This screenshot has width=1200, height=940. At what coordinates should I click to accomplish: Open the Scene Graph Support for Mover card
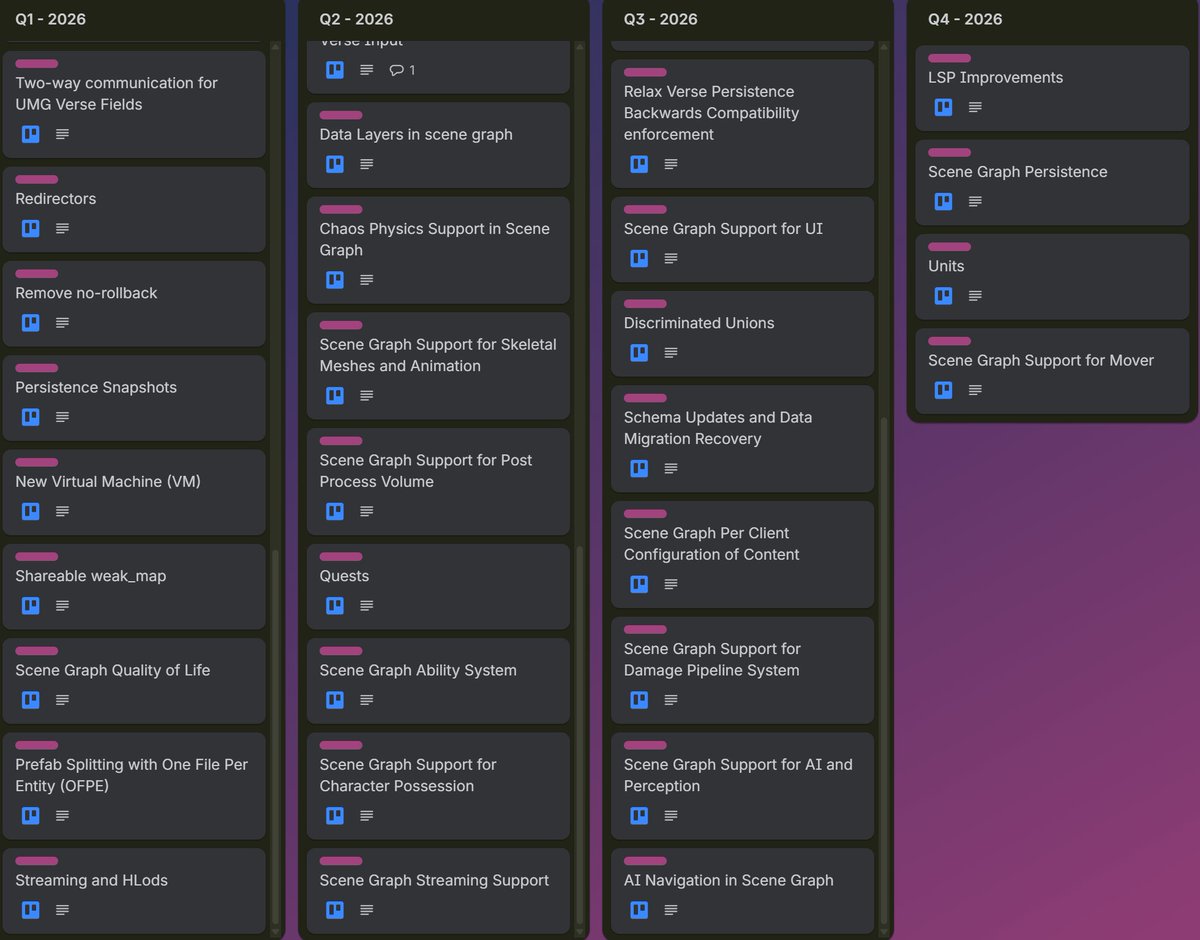[x=1052, y=371]
